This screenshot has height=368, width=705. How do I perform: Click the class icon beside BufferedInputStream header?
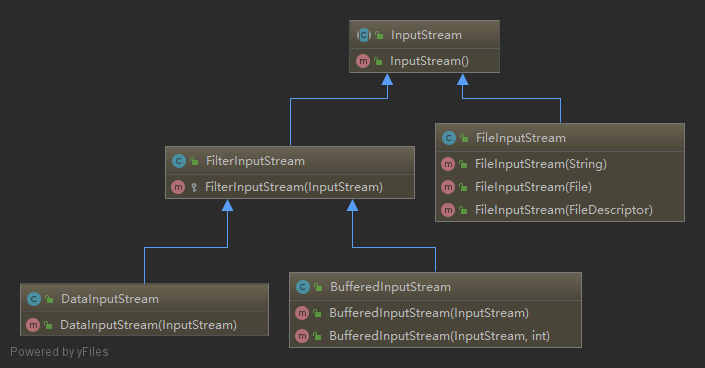(303, 287)
